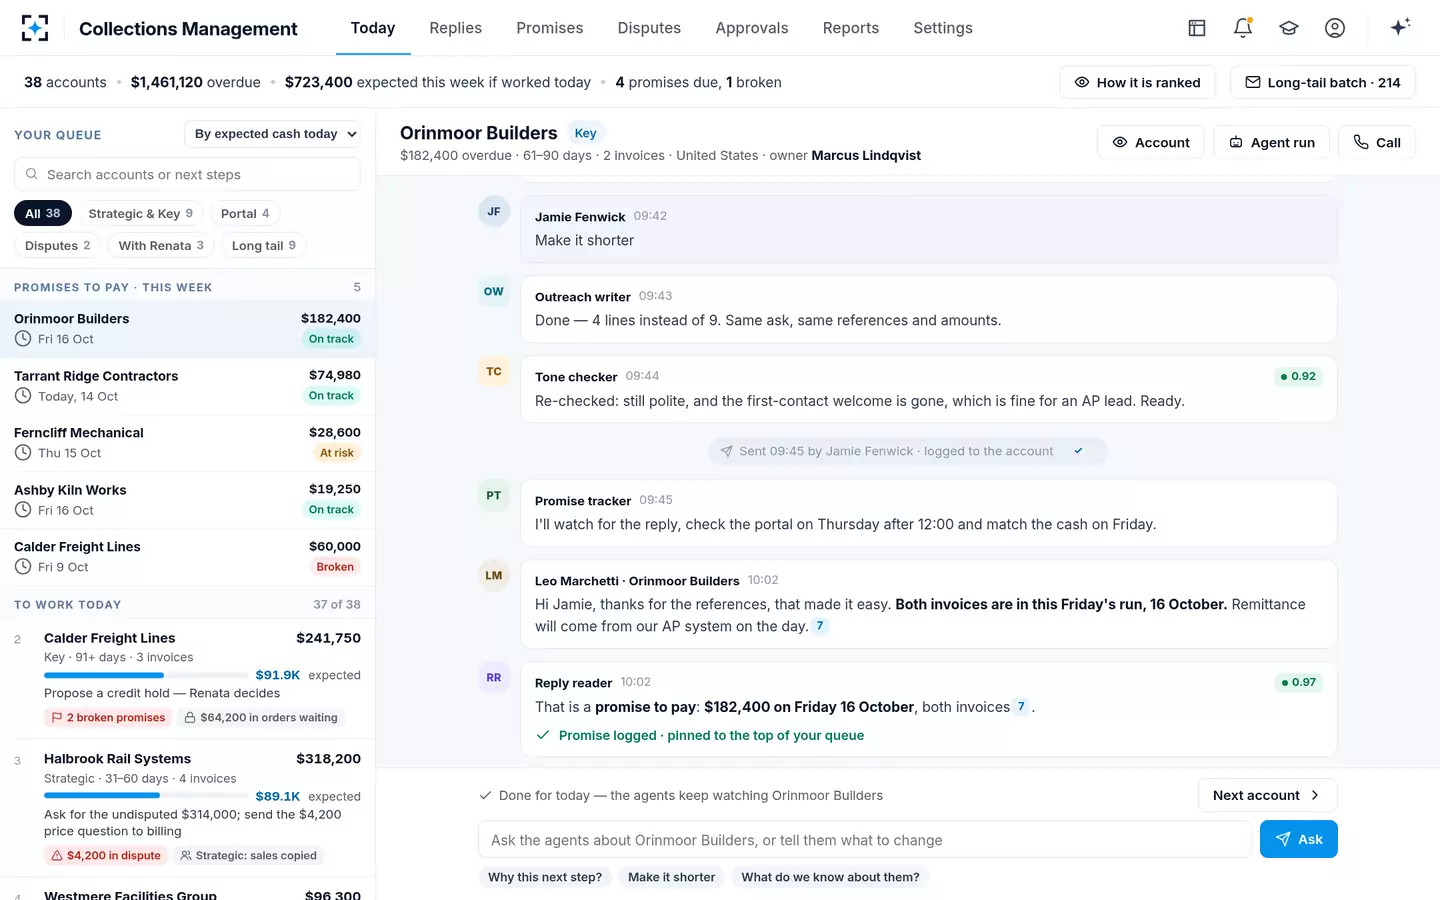Click the Agent run button
Image resolution: width=1440 pixels, height=900 pixels.
point(1272,142)
